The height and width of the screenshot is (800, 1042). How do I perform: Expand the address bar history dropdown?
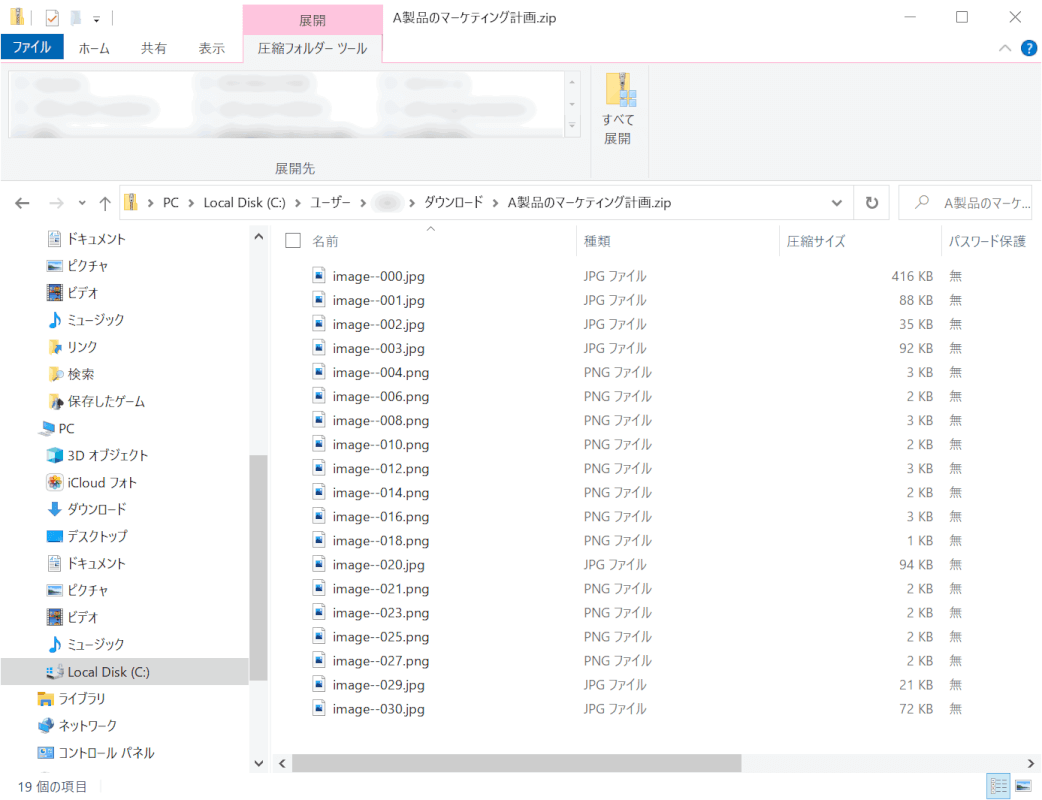coord(837,203)
